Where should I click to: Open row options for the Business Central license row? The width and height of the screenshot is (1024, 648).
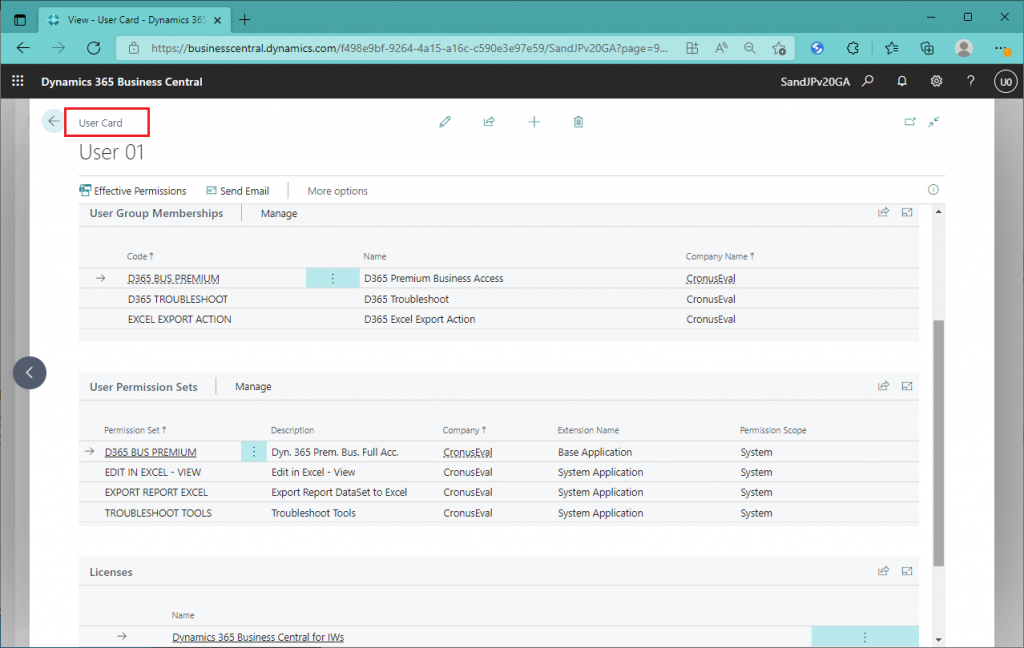[x=865, y=637]
